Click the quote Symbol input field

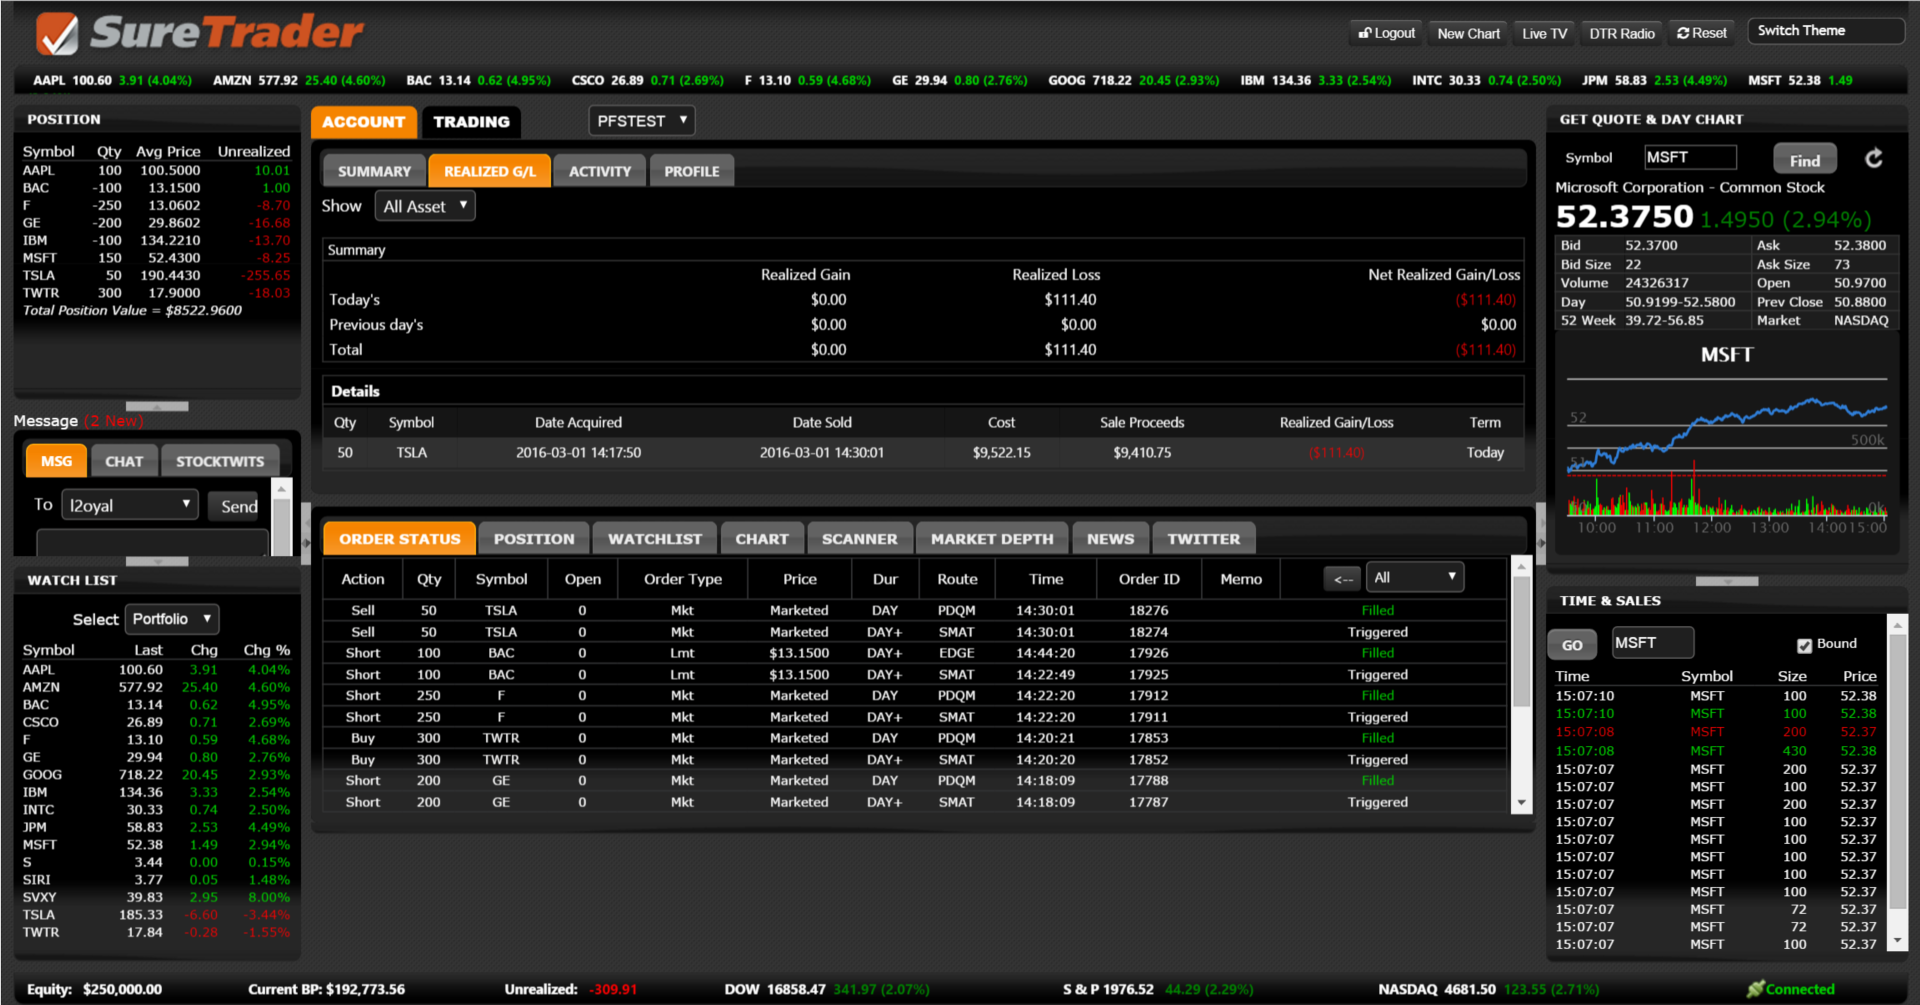(x=1690, y=157)
